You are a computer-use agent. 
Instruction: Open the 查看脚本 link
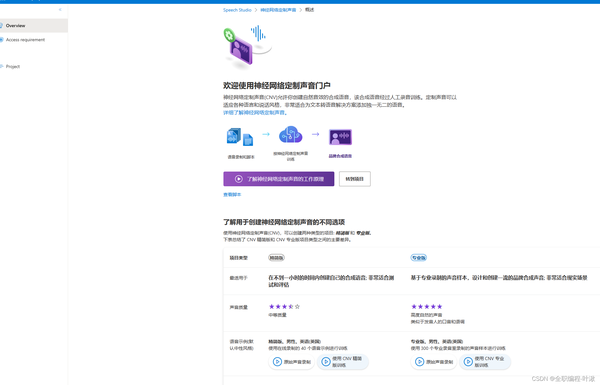(x=232, y=195)
